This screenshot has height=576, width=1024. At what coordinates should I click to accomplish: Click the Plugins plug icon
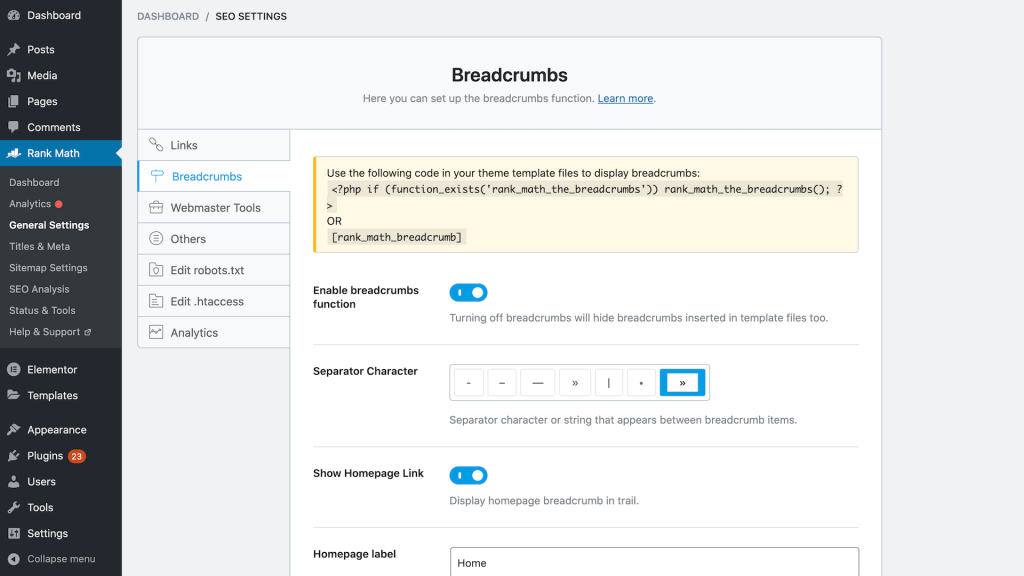click(x=13, y=456)
